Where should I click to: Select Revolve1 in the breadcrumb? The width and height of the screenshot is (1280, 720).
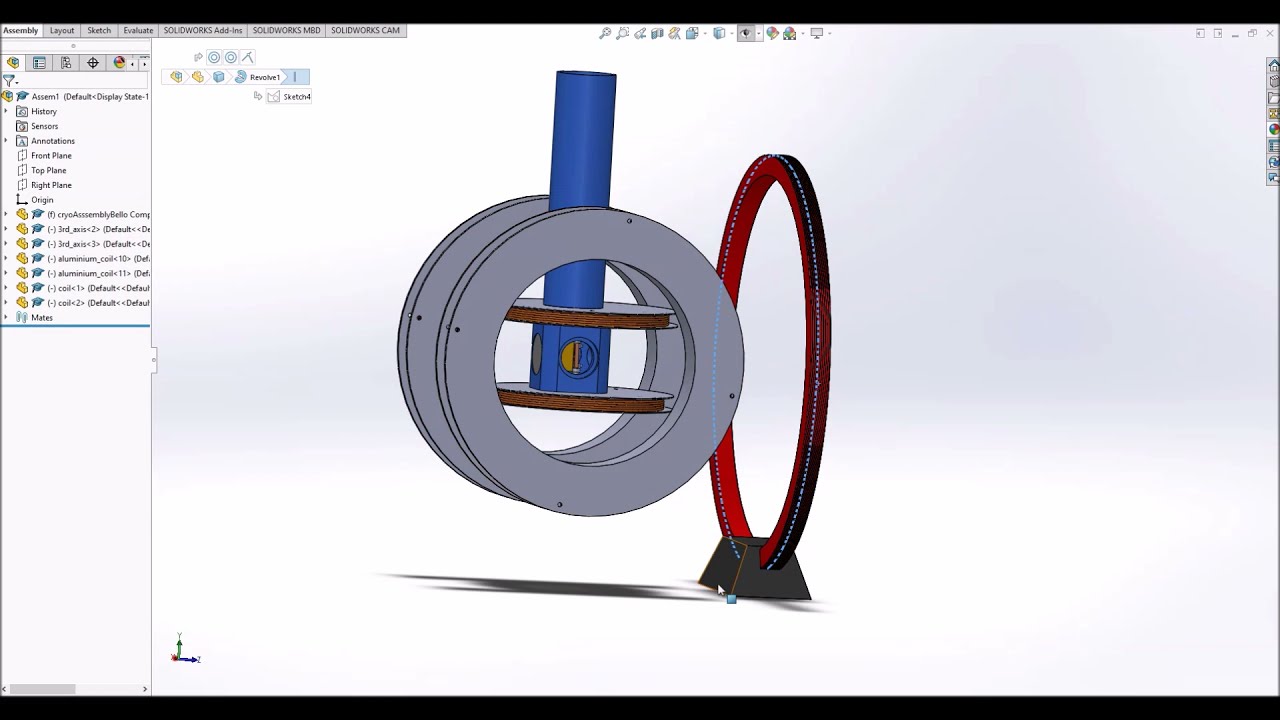pyautogui.click(x=264, y=77)
